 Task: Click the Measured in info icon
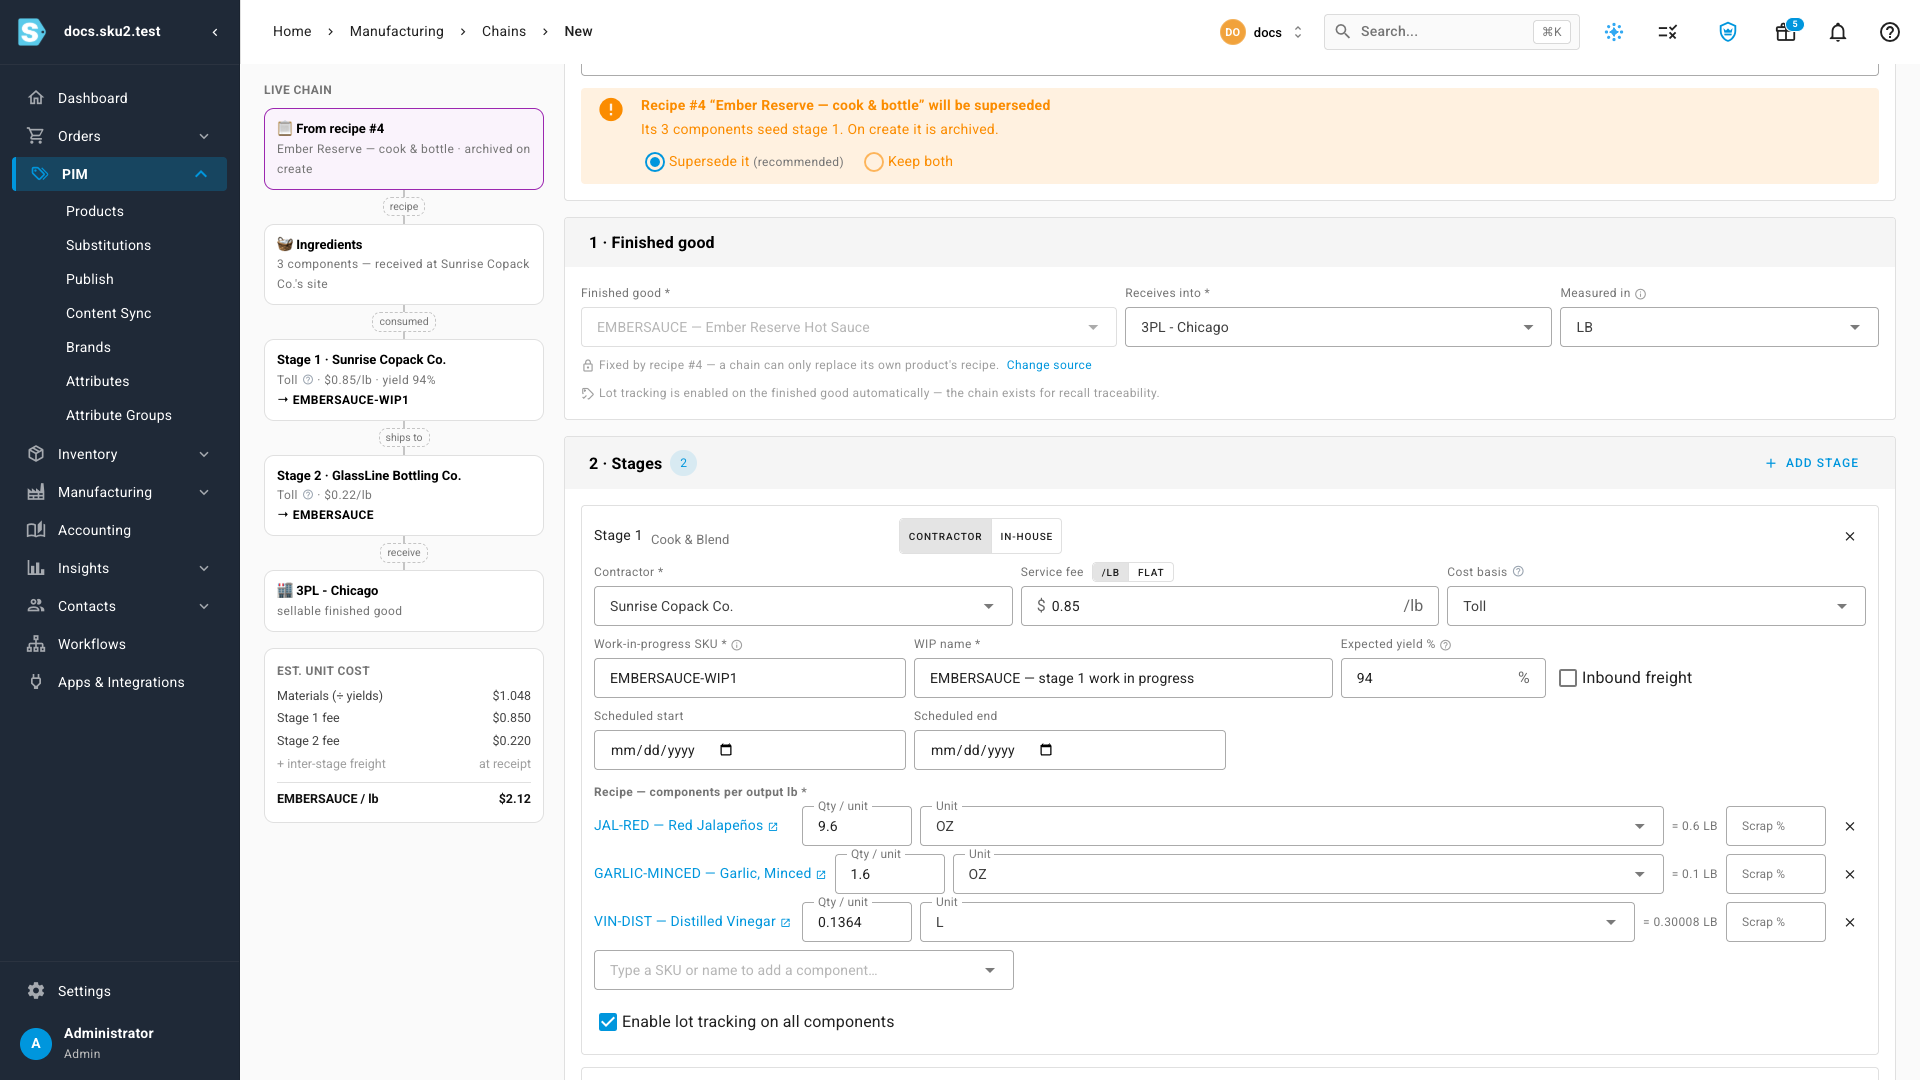click(1641, 294)
